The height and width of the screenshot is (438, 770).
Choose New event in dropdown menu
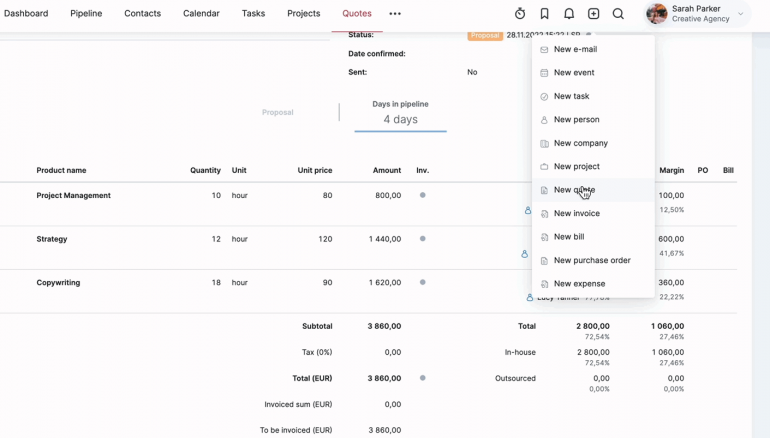tap(574, 73)
